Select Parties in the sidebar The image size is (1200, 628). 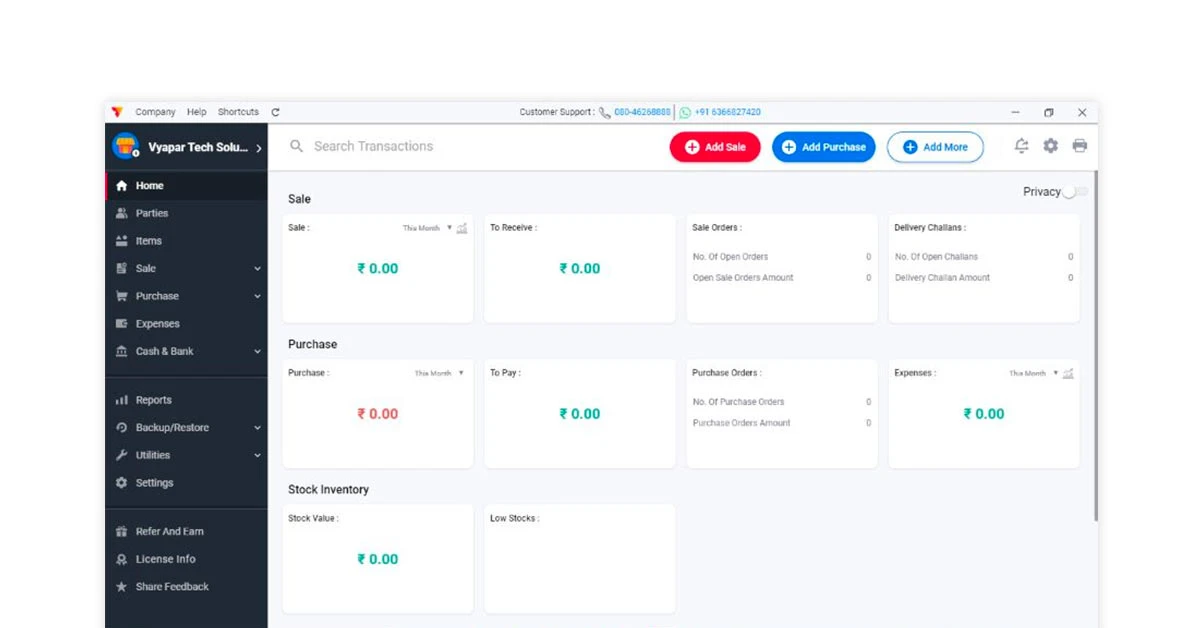tap(152, 213)
